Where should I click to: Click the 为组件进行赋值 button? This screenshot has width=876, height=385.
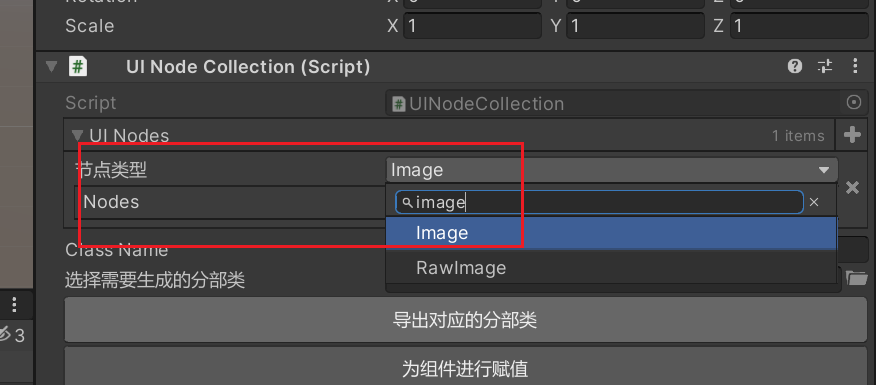tap(465, 368)
